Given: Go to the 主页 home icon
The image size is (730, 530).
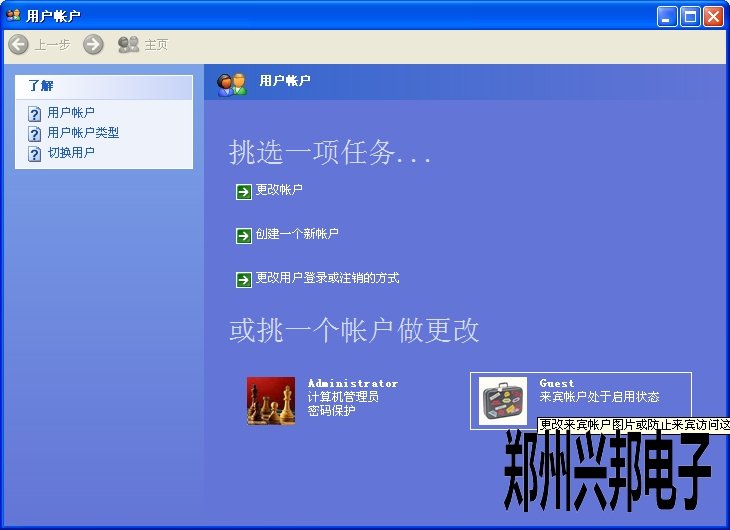Looking at the screenshot, I should coord(128,44).
